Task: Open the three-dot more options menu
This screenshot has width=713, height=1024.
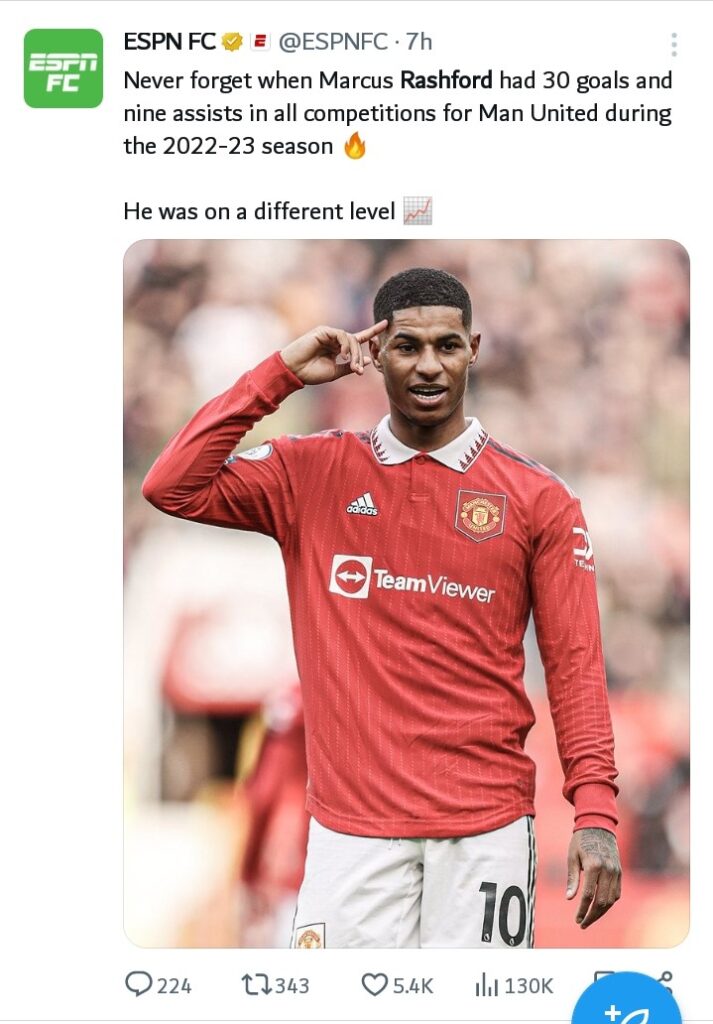Action: [674, 44]
